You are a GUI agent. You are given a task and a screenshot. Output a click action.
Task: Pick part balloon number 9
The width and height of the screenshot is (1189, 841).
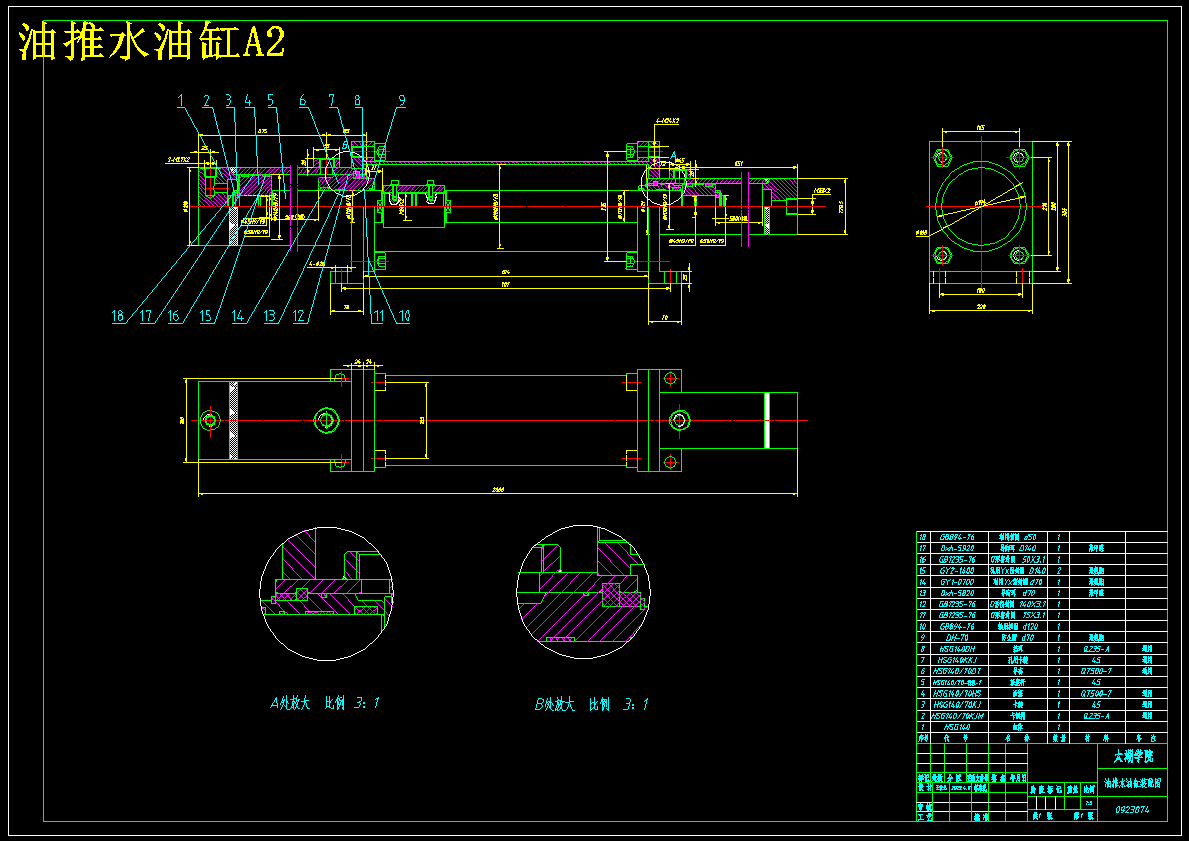[x=402, y=101]
